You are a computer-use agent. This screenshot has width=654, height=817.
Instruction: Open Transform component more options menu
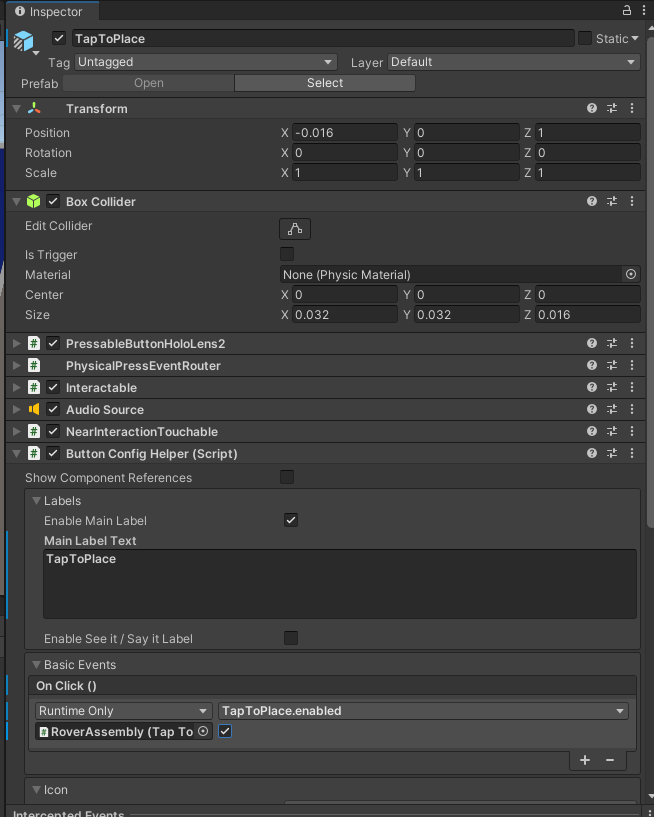[x=632, y=108]
